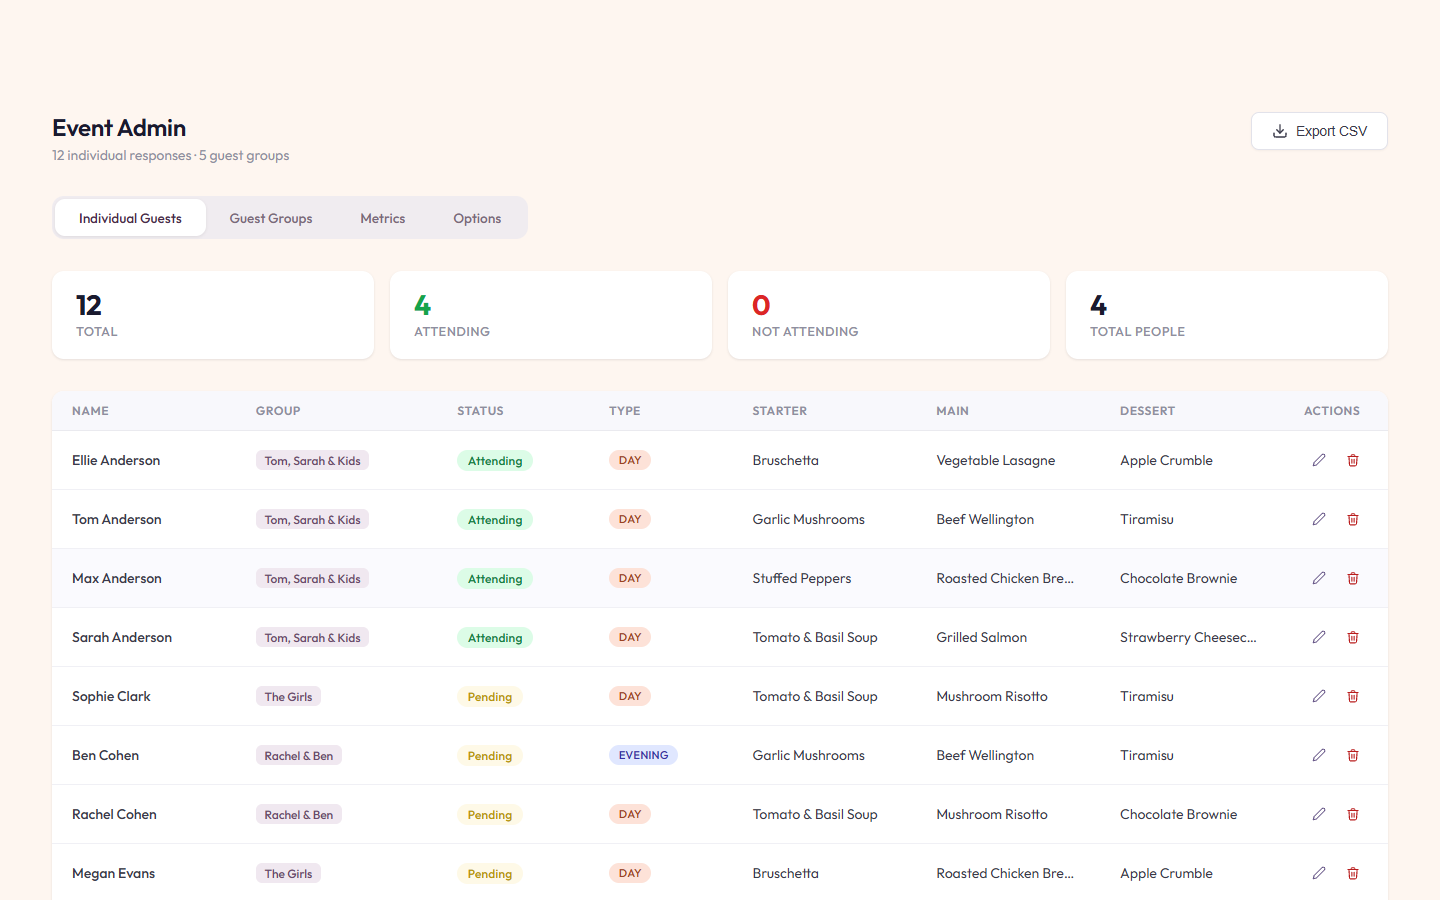Go to the Options tab
Screen dimensions: 1440x900
[x=477, y=218]
